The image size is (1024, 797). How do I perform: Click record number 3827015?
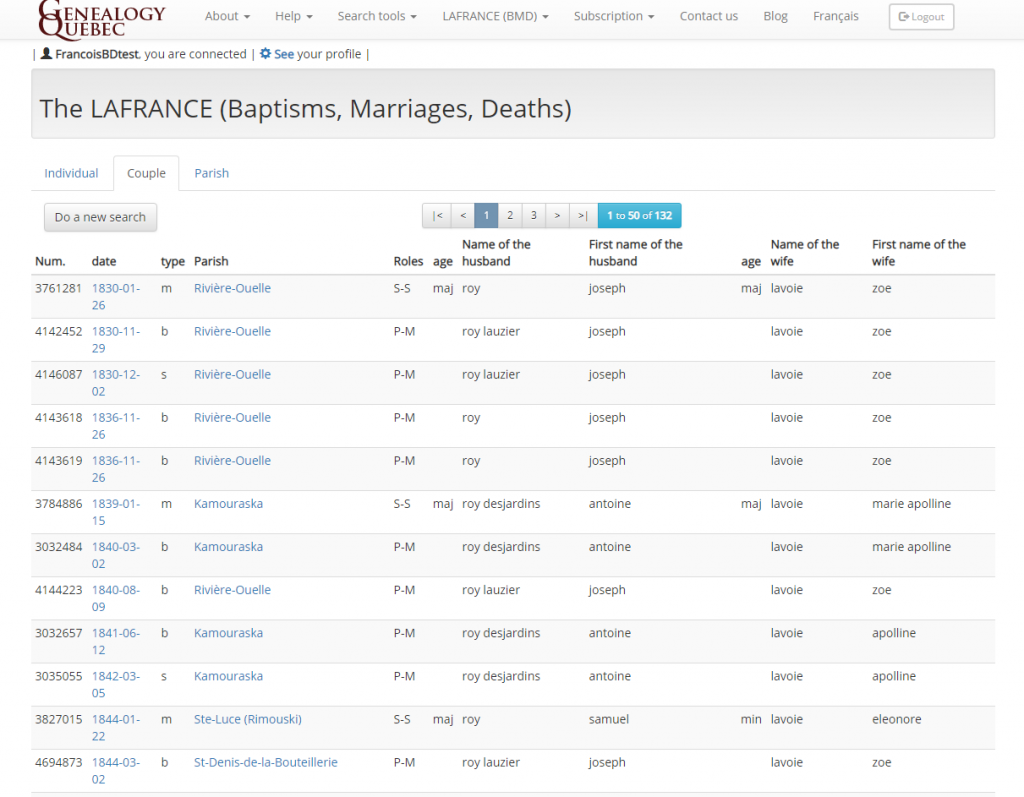(x=59, y=719)
